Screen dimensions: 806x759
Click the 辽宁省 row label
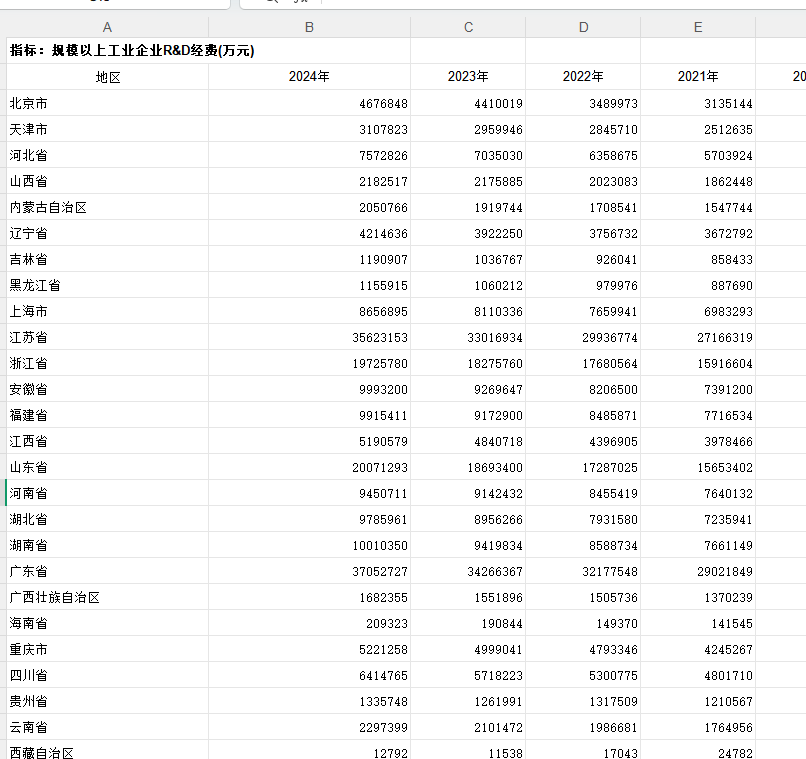pos(28,233)
